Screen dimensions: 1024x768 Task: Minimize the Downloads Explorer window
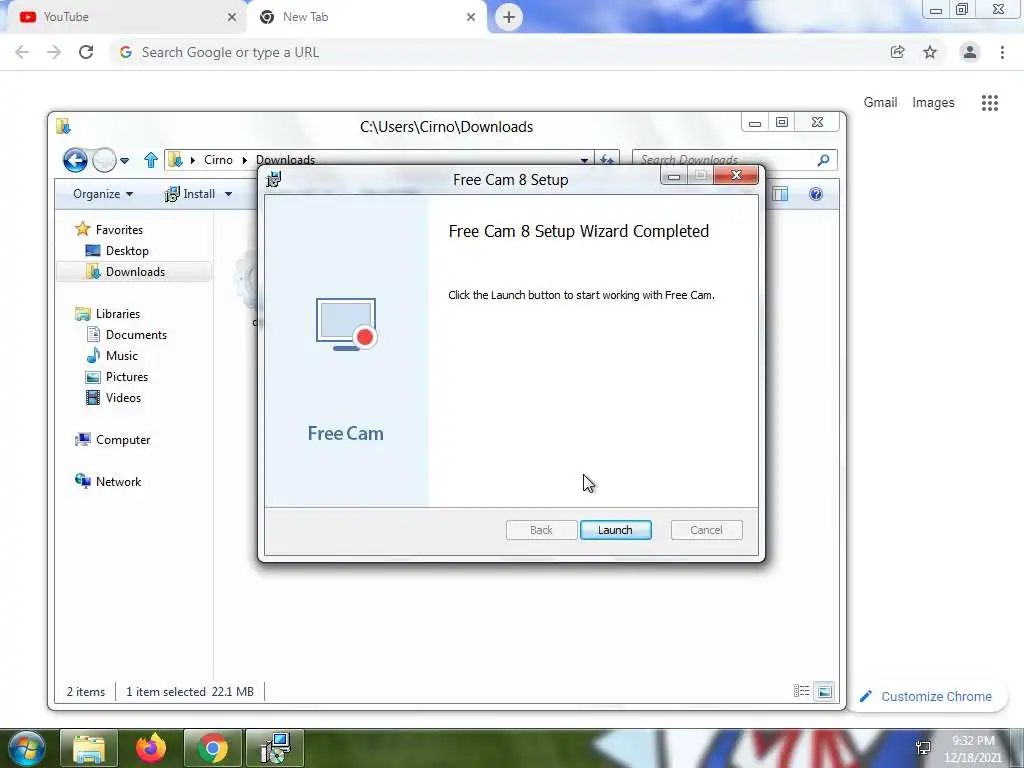click(755, 123)
